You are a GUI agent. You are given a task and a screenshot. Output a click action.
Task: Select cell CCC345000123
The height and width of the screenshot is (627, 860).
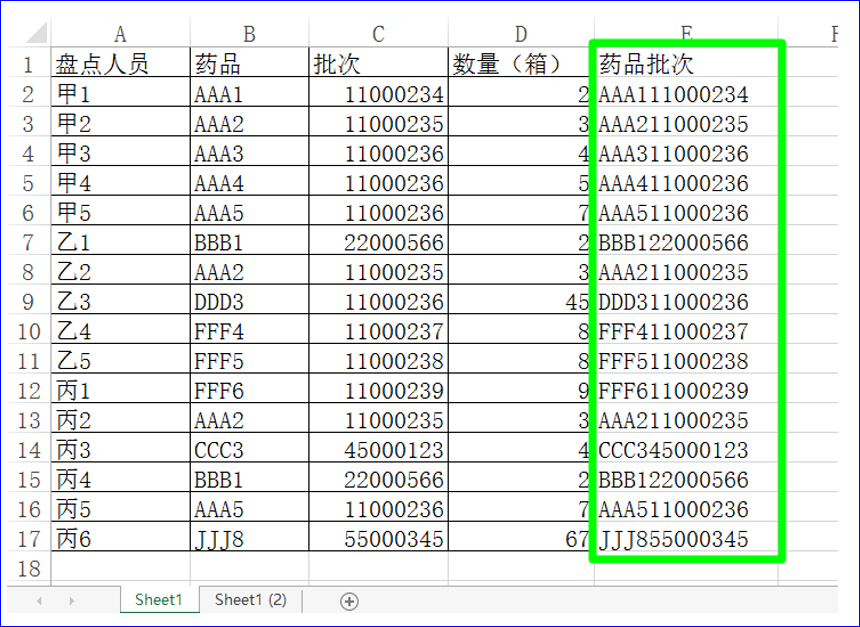(x=687, y=450)
